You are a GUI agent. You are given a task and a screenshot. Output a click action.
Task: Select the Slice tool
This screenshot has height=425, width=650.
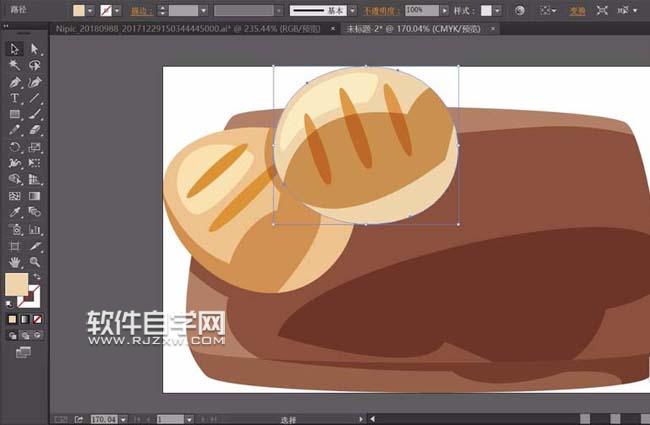[34, 246]
